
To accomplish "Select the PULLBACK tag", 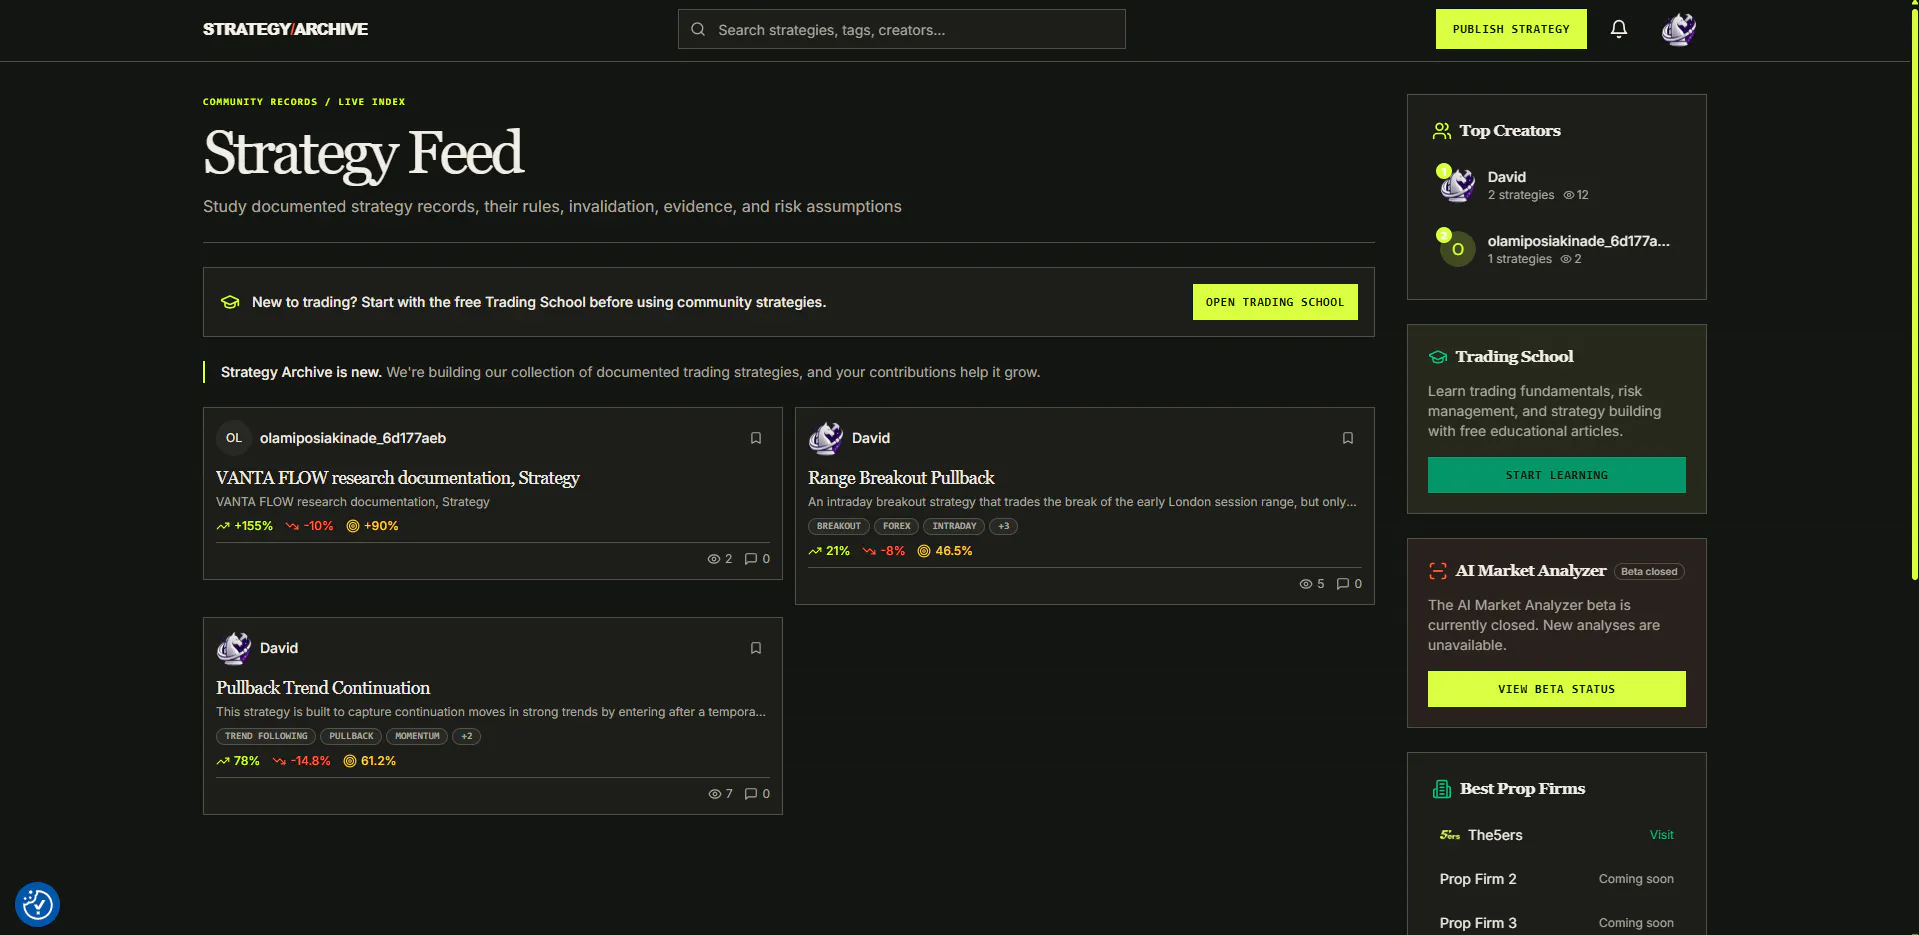I will tap(351, 736).
